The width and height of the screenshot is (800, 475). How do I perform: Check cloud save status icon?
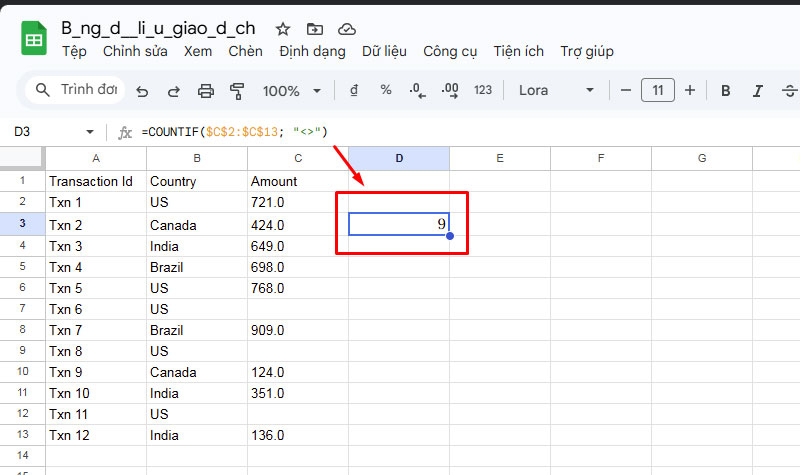(x=346, y=29)
